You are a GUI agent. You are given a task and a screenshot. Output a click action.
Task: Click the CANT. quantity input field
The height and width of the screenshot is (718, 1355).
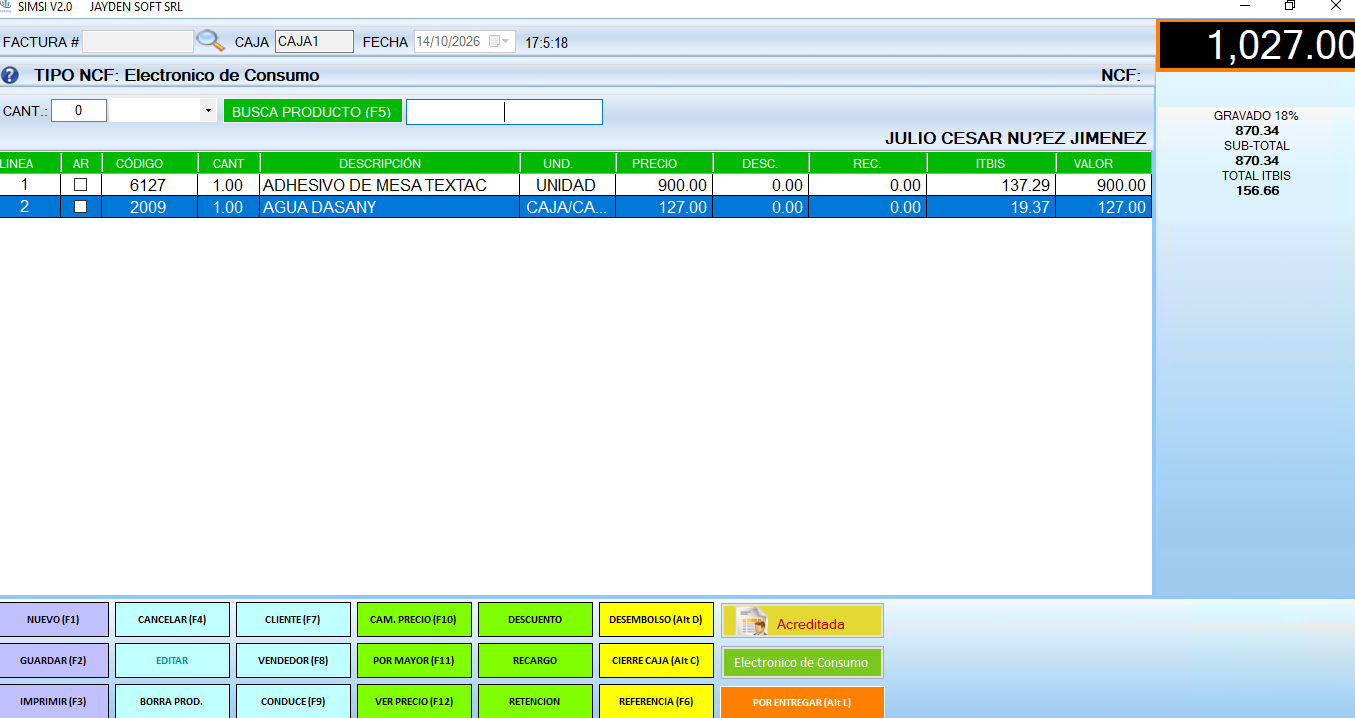click(79, 111)
